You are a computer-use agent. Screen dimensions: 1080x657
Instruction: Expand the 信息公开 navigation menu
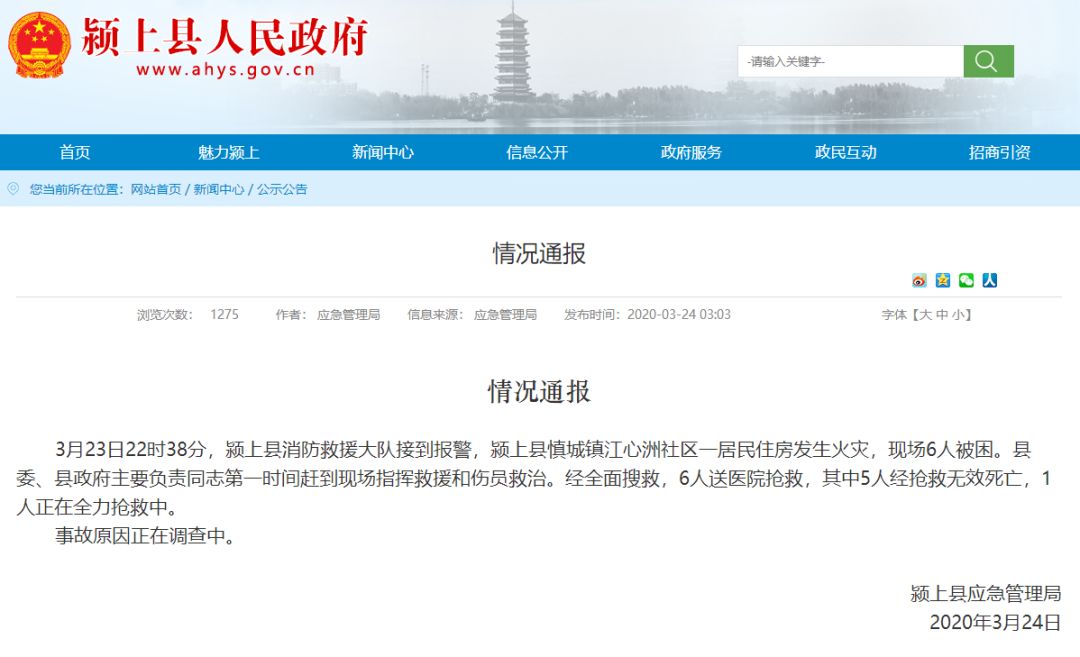(537, 152)
